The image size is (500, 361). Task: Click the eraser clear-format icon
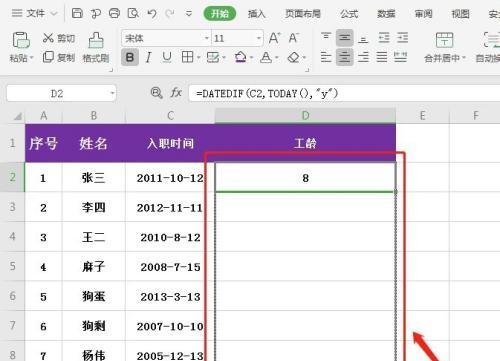[x=293, y=57]
